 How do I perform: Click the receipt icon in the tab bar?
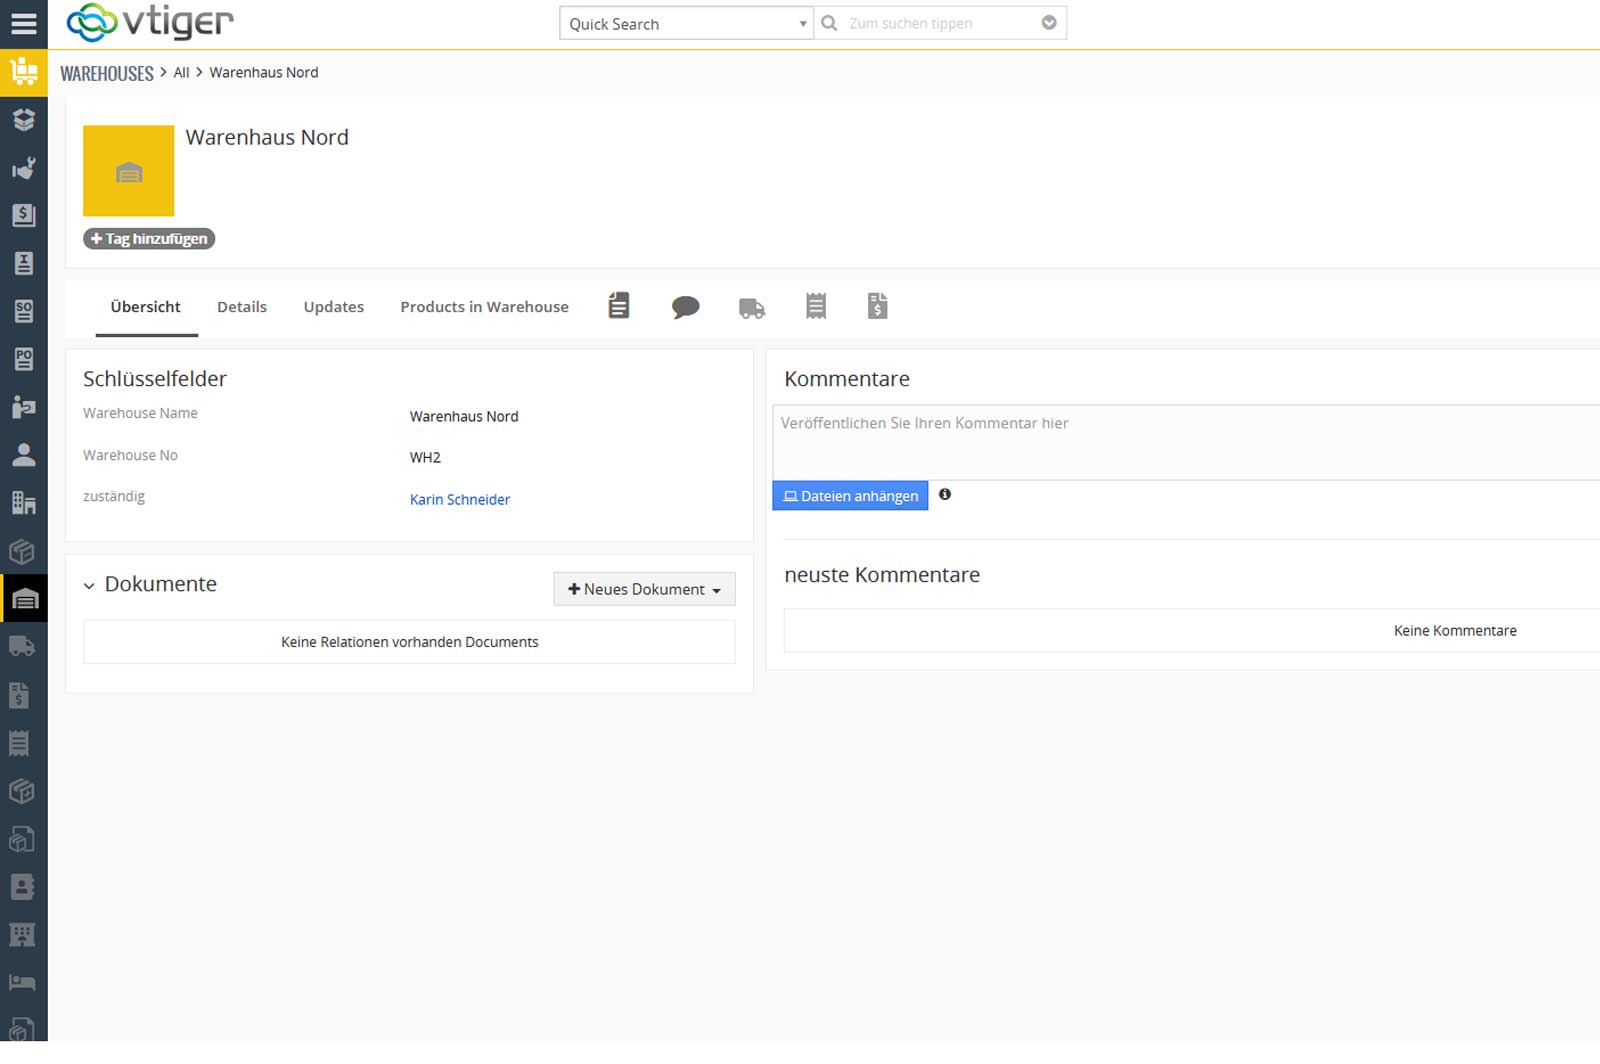coord(816,306)
